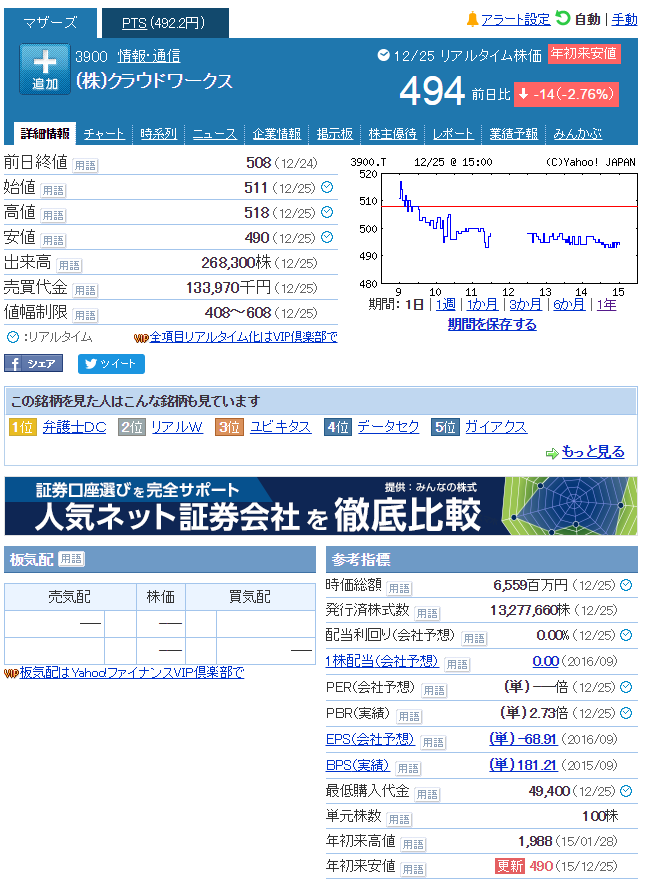Set chart period to 1か月
The width and height of the screenshot is (652, 879).
(x=483, y=304)
